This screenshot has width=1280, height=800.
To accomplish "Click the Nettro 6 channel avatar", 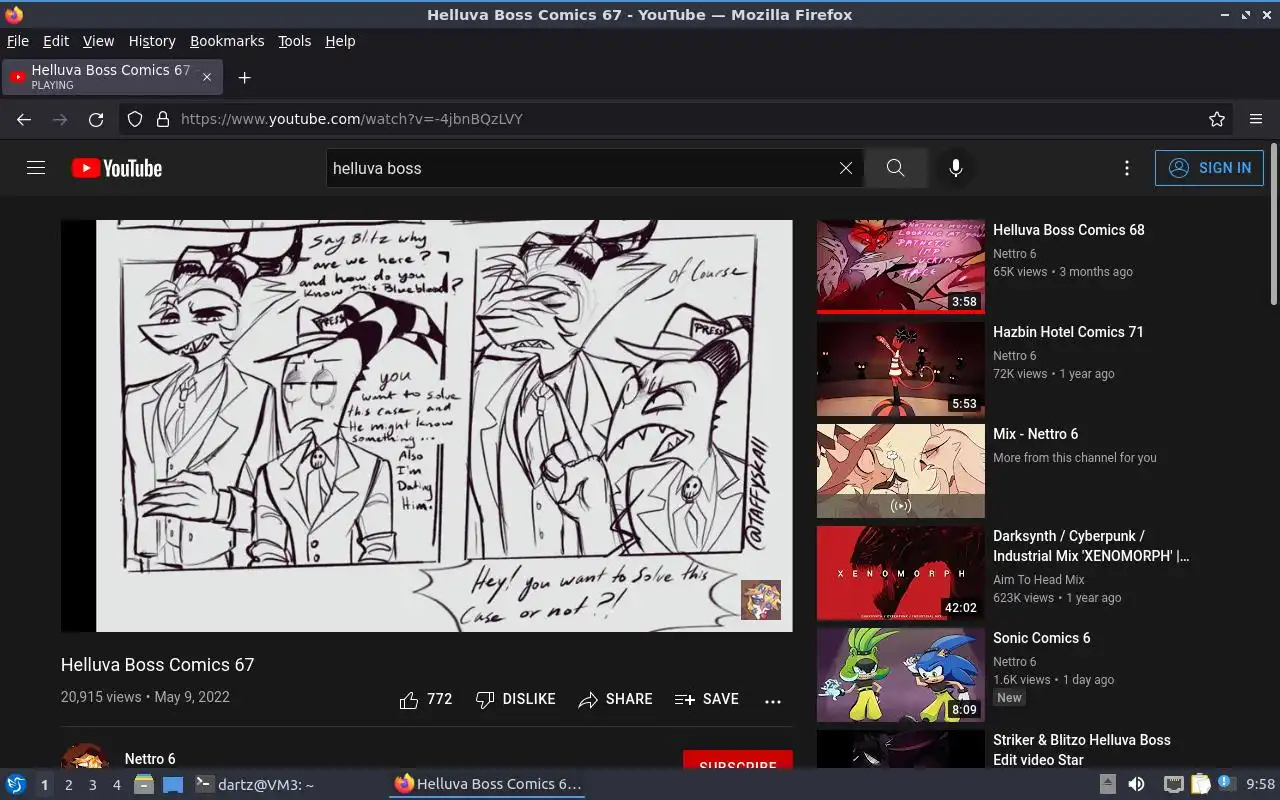I will 85,756.
